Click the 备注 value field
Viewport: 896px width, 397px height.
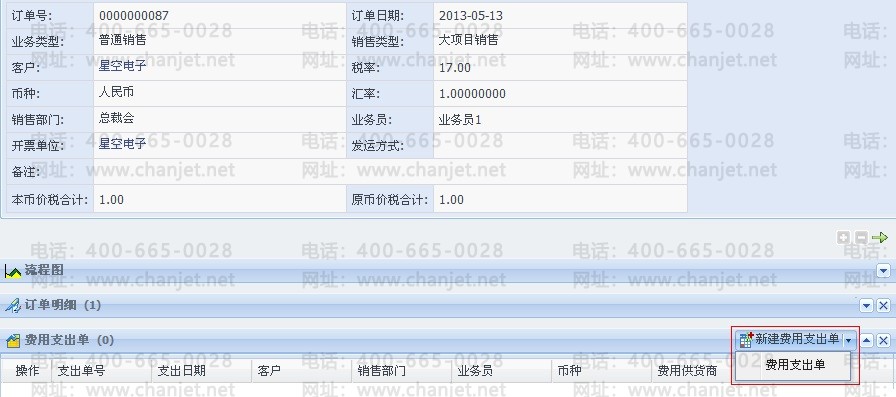click(390, 171)
